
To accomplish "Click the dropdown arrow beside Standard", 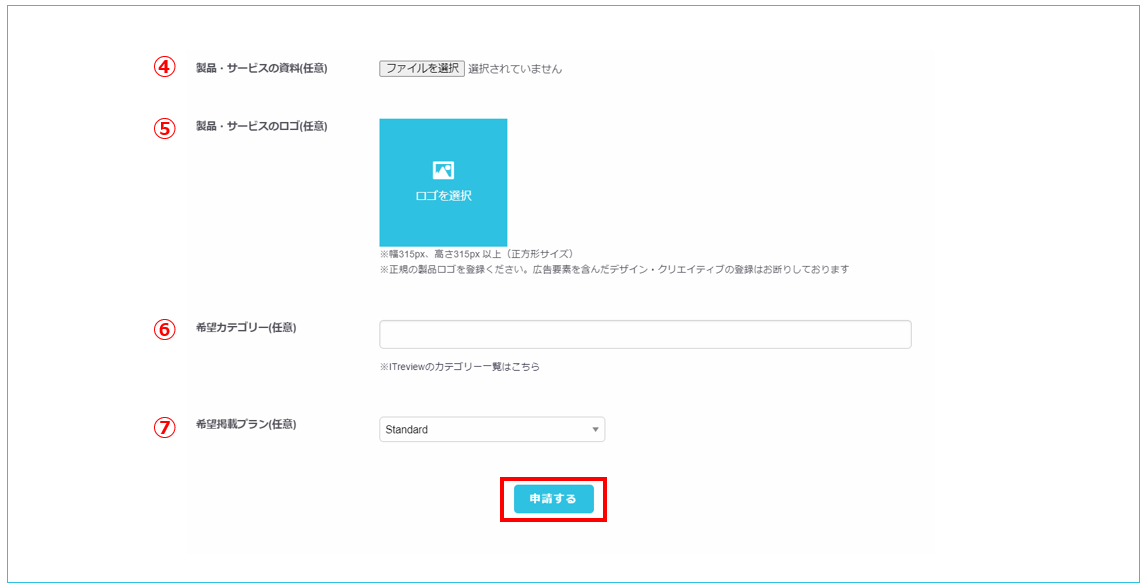I will 593,428.
